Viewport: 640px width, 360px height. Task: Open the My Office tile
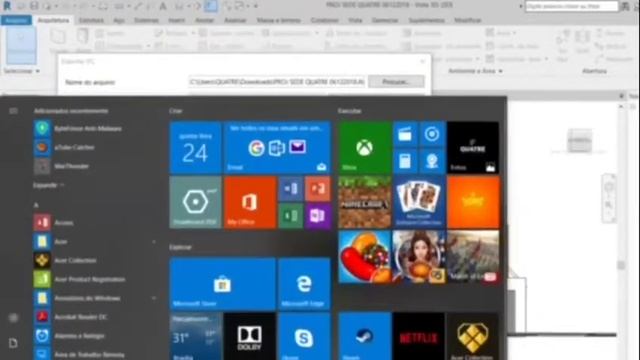(250, 202)
